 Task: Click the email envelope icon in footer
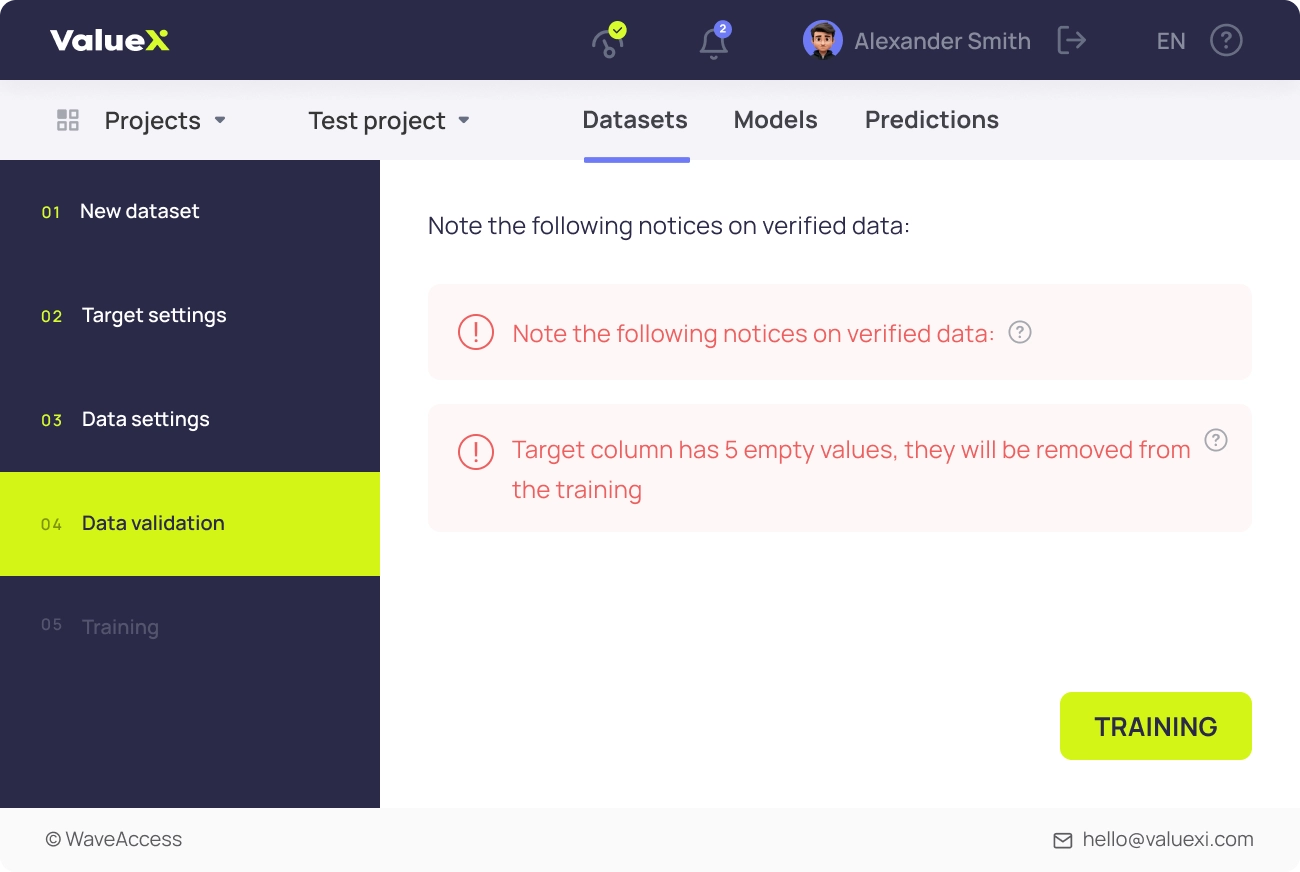click(1063, 841)
